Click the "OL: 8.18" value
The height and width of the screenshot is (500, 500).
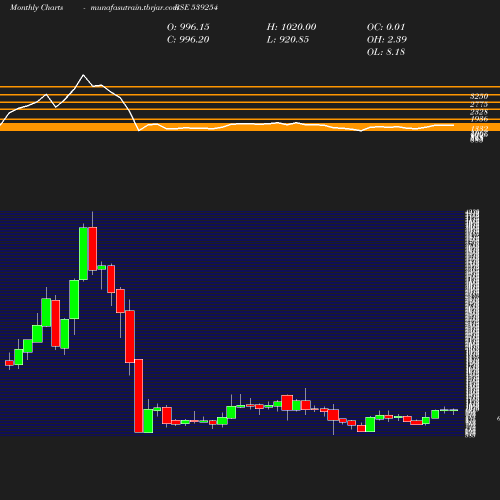click(386, 52)
